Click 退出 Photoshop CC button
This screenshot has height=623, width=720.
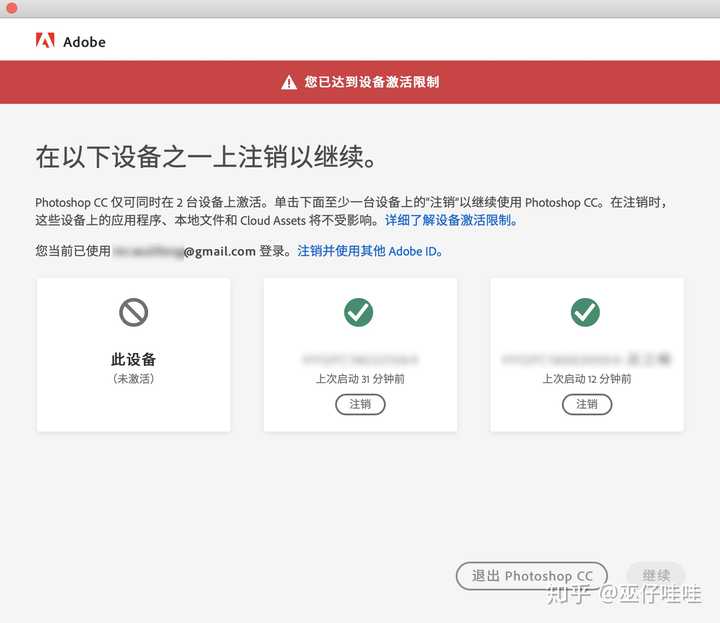click(532, 576)
